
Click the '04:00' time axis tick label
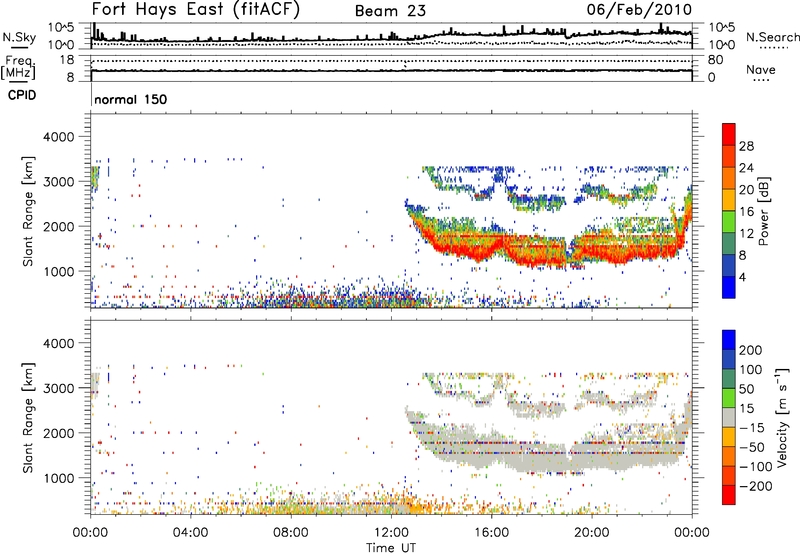190,533
